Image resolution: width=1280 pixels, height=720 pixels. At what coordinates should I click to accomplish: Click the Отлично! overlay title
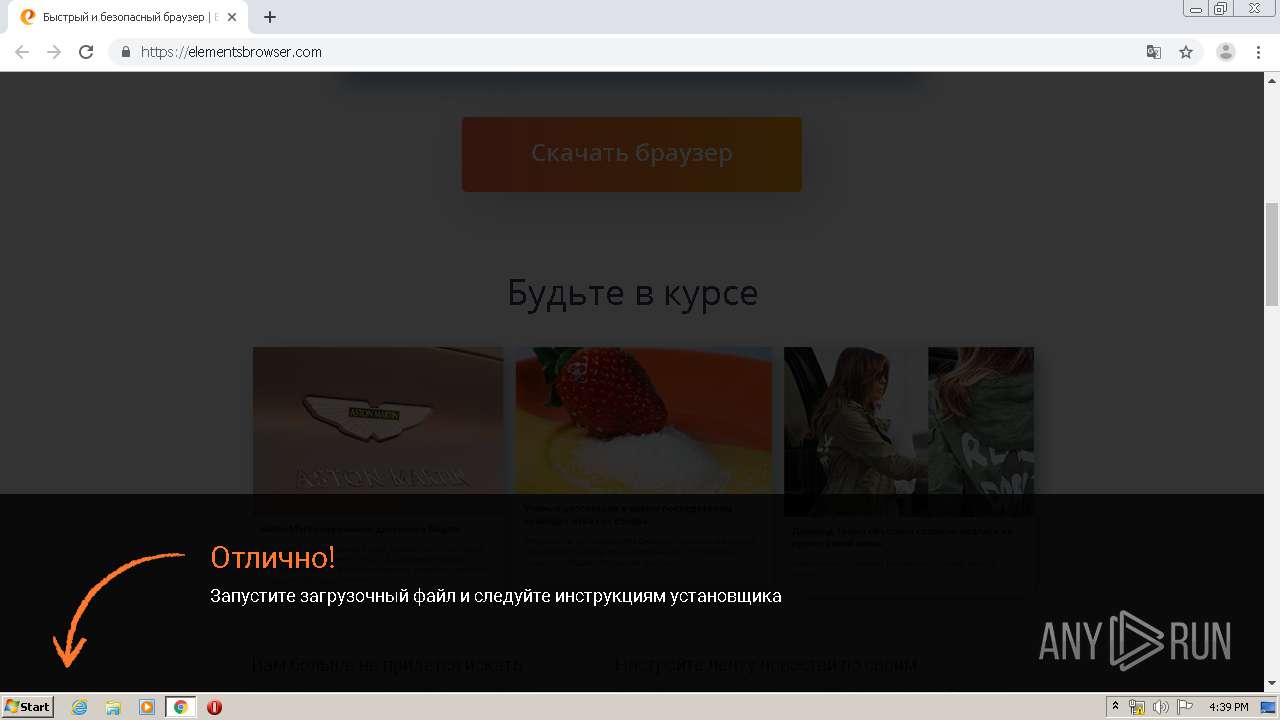pos(273,558)
